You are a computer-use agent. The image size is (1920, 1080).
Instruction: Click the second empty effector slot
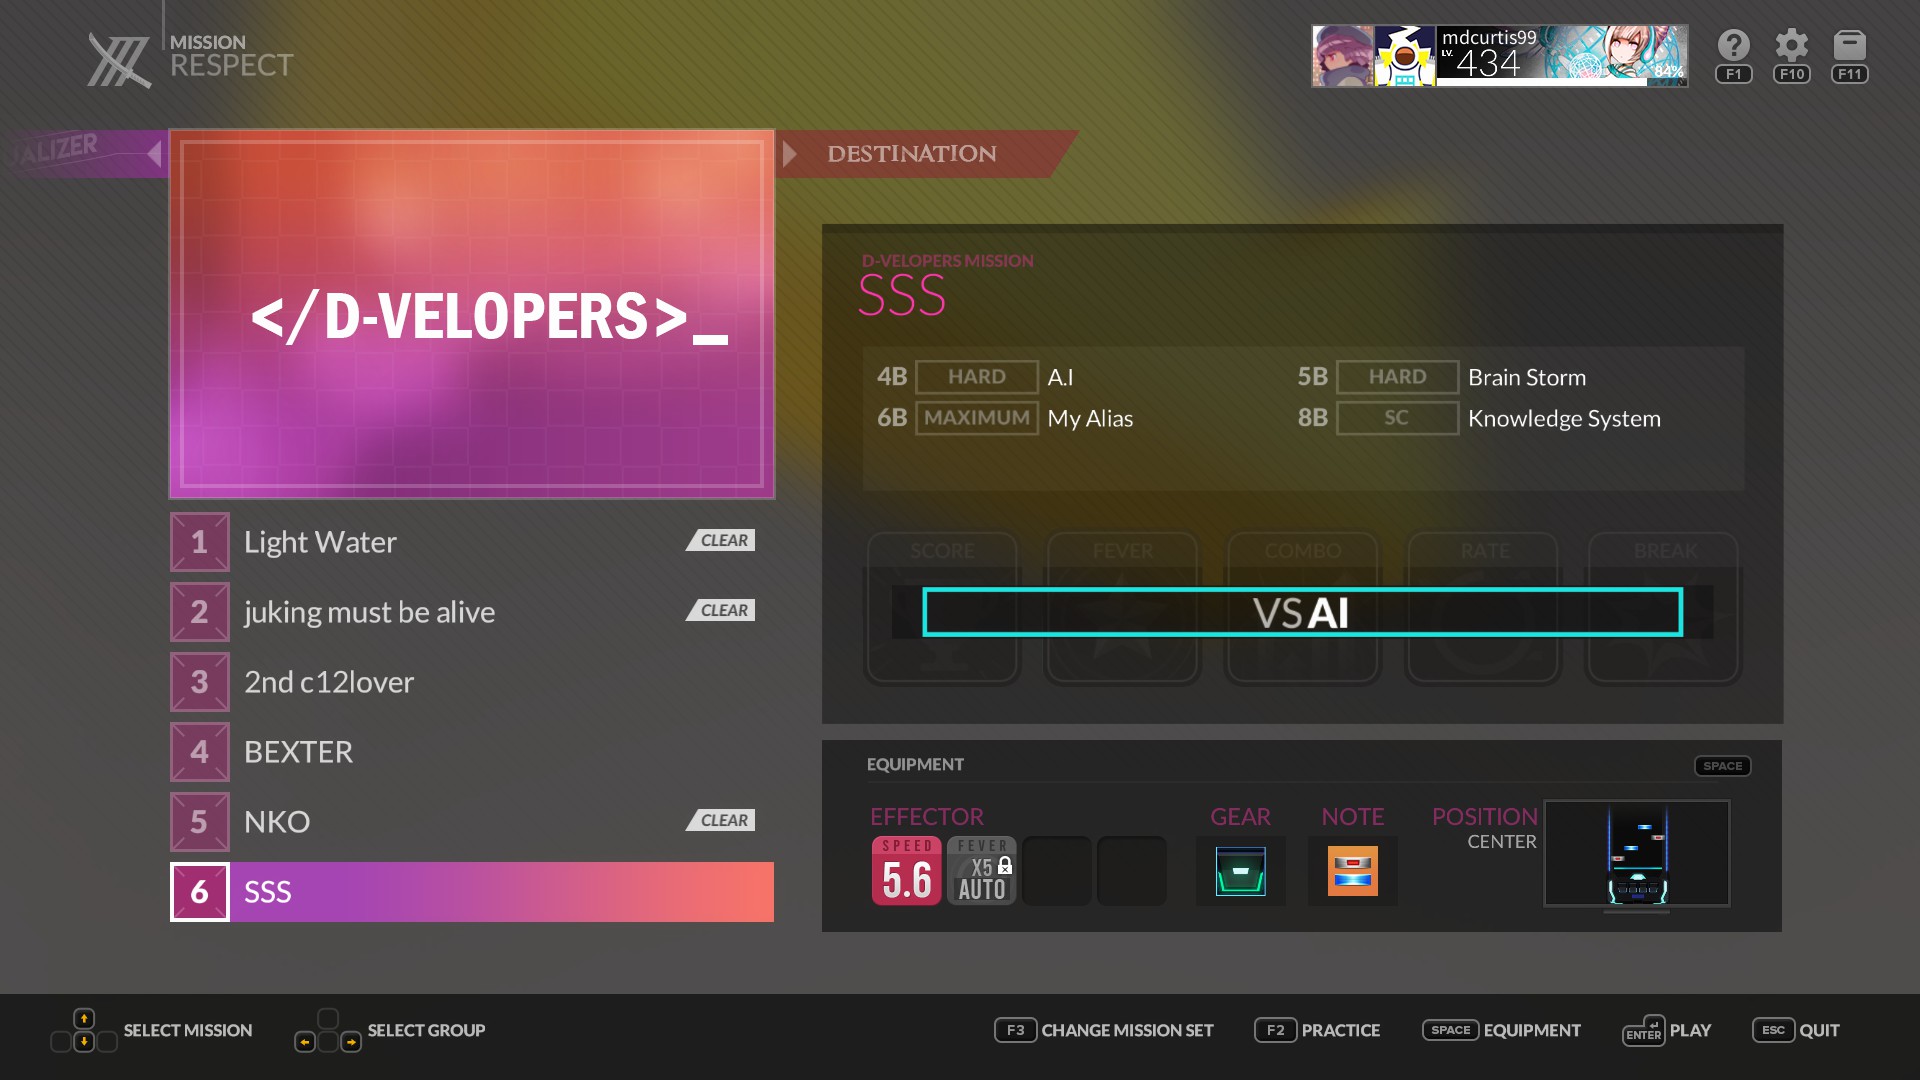(1131, 871)
